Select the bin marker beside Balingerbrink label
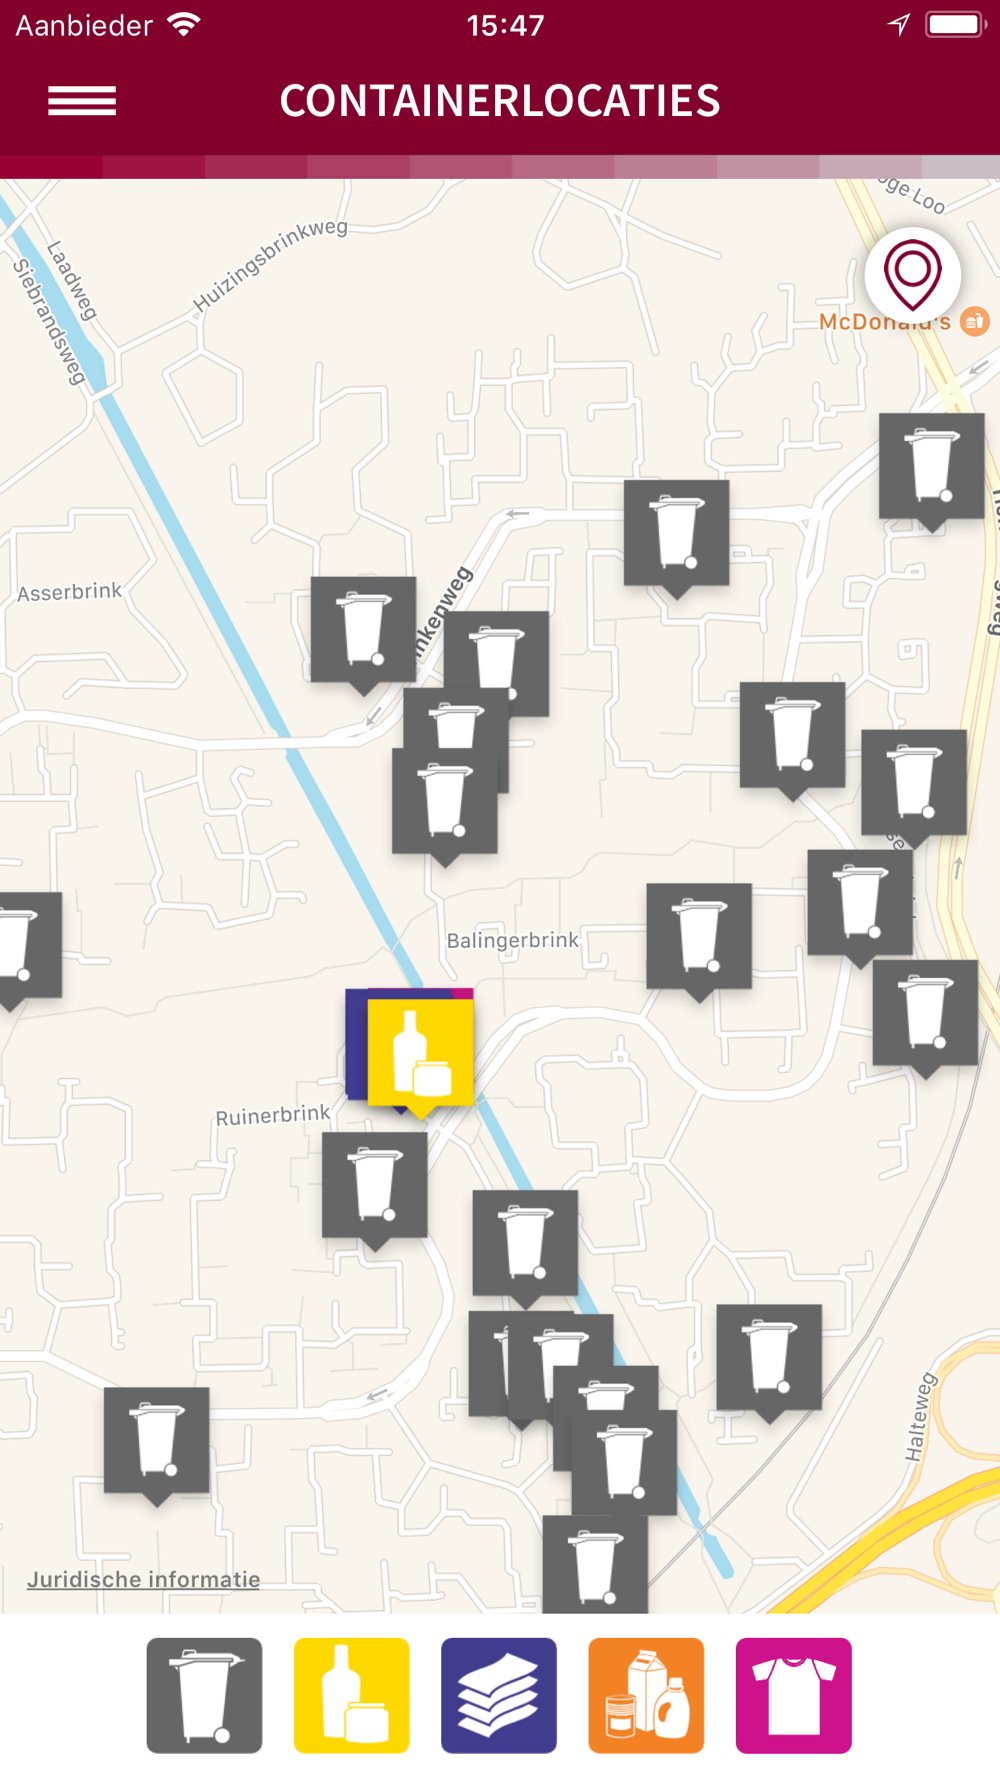Screen dimensions: 1000x1778 pyautogui.click(x=699, y=939)
